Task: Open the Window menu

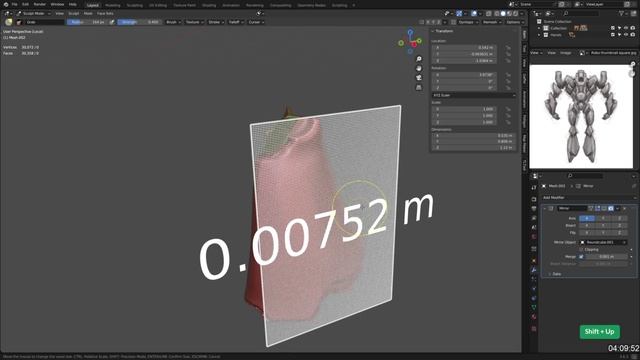Action: [57, 4]
